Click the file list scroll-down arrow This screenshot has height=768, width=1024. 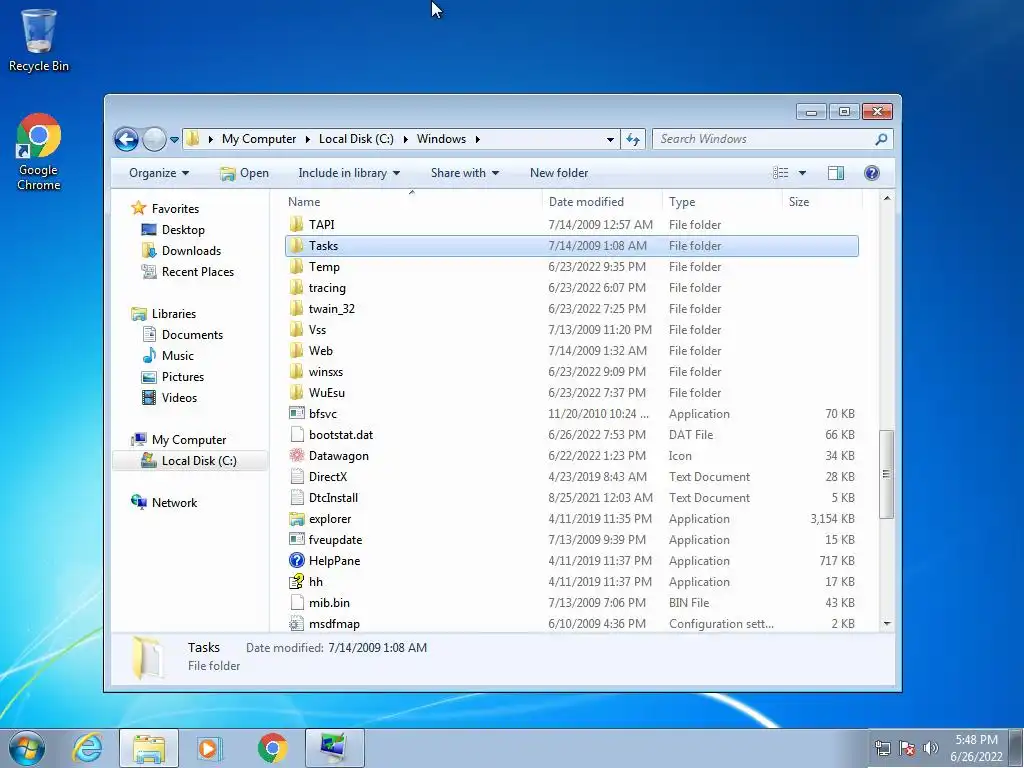(886, 624)
